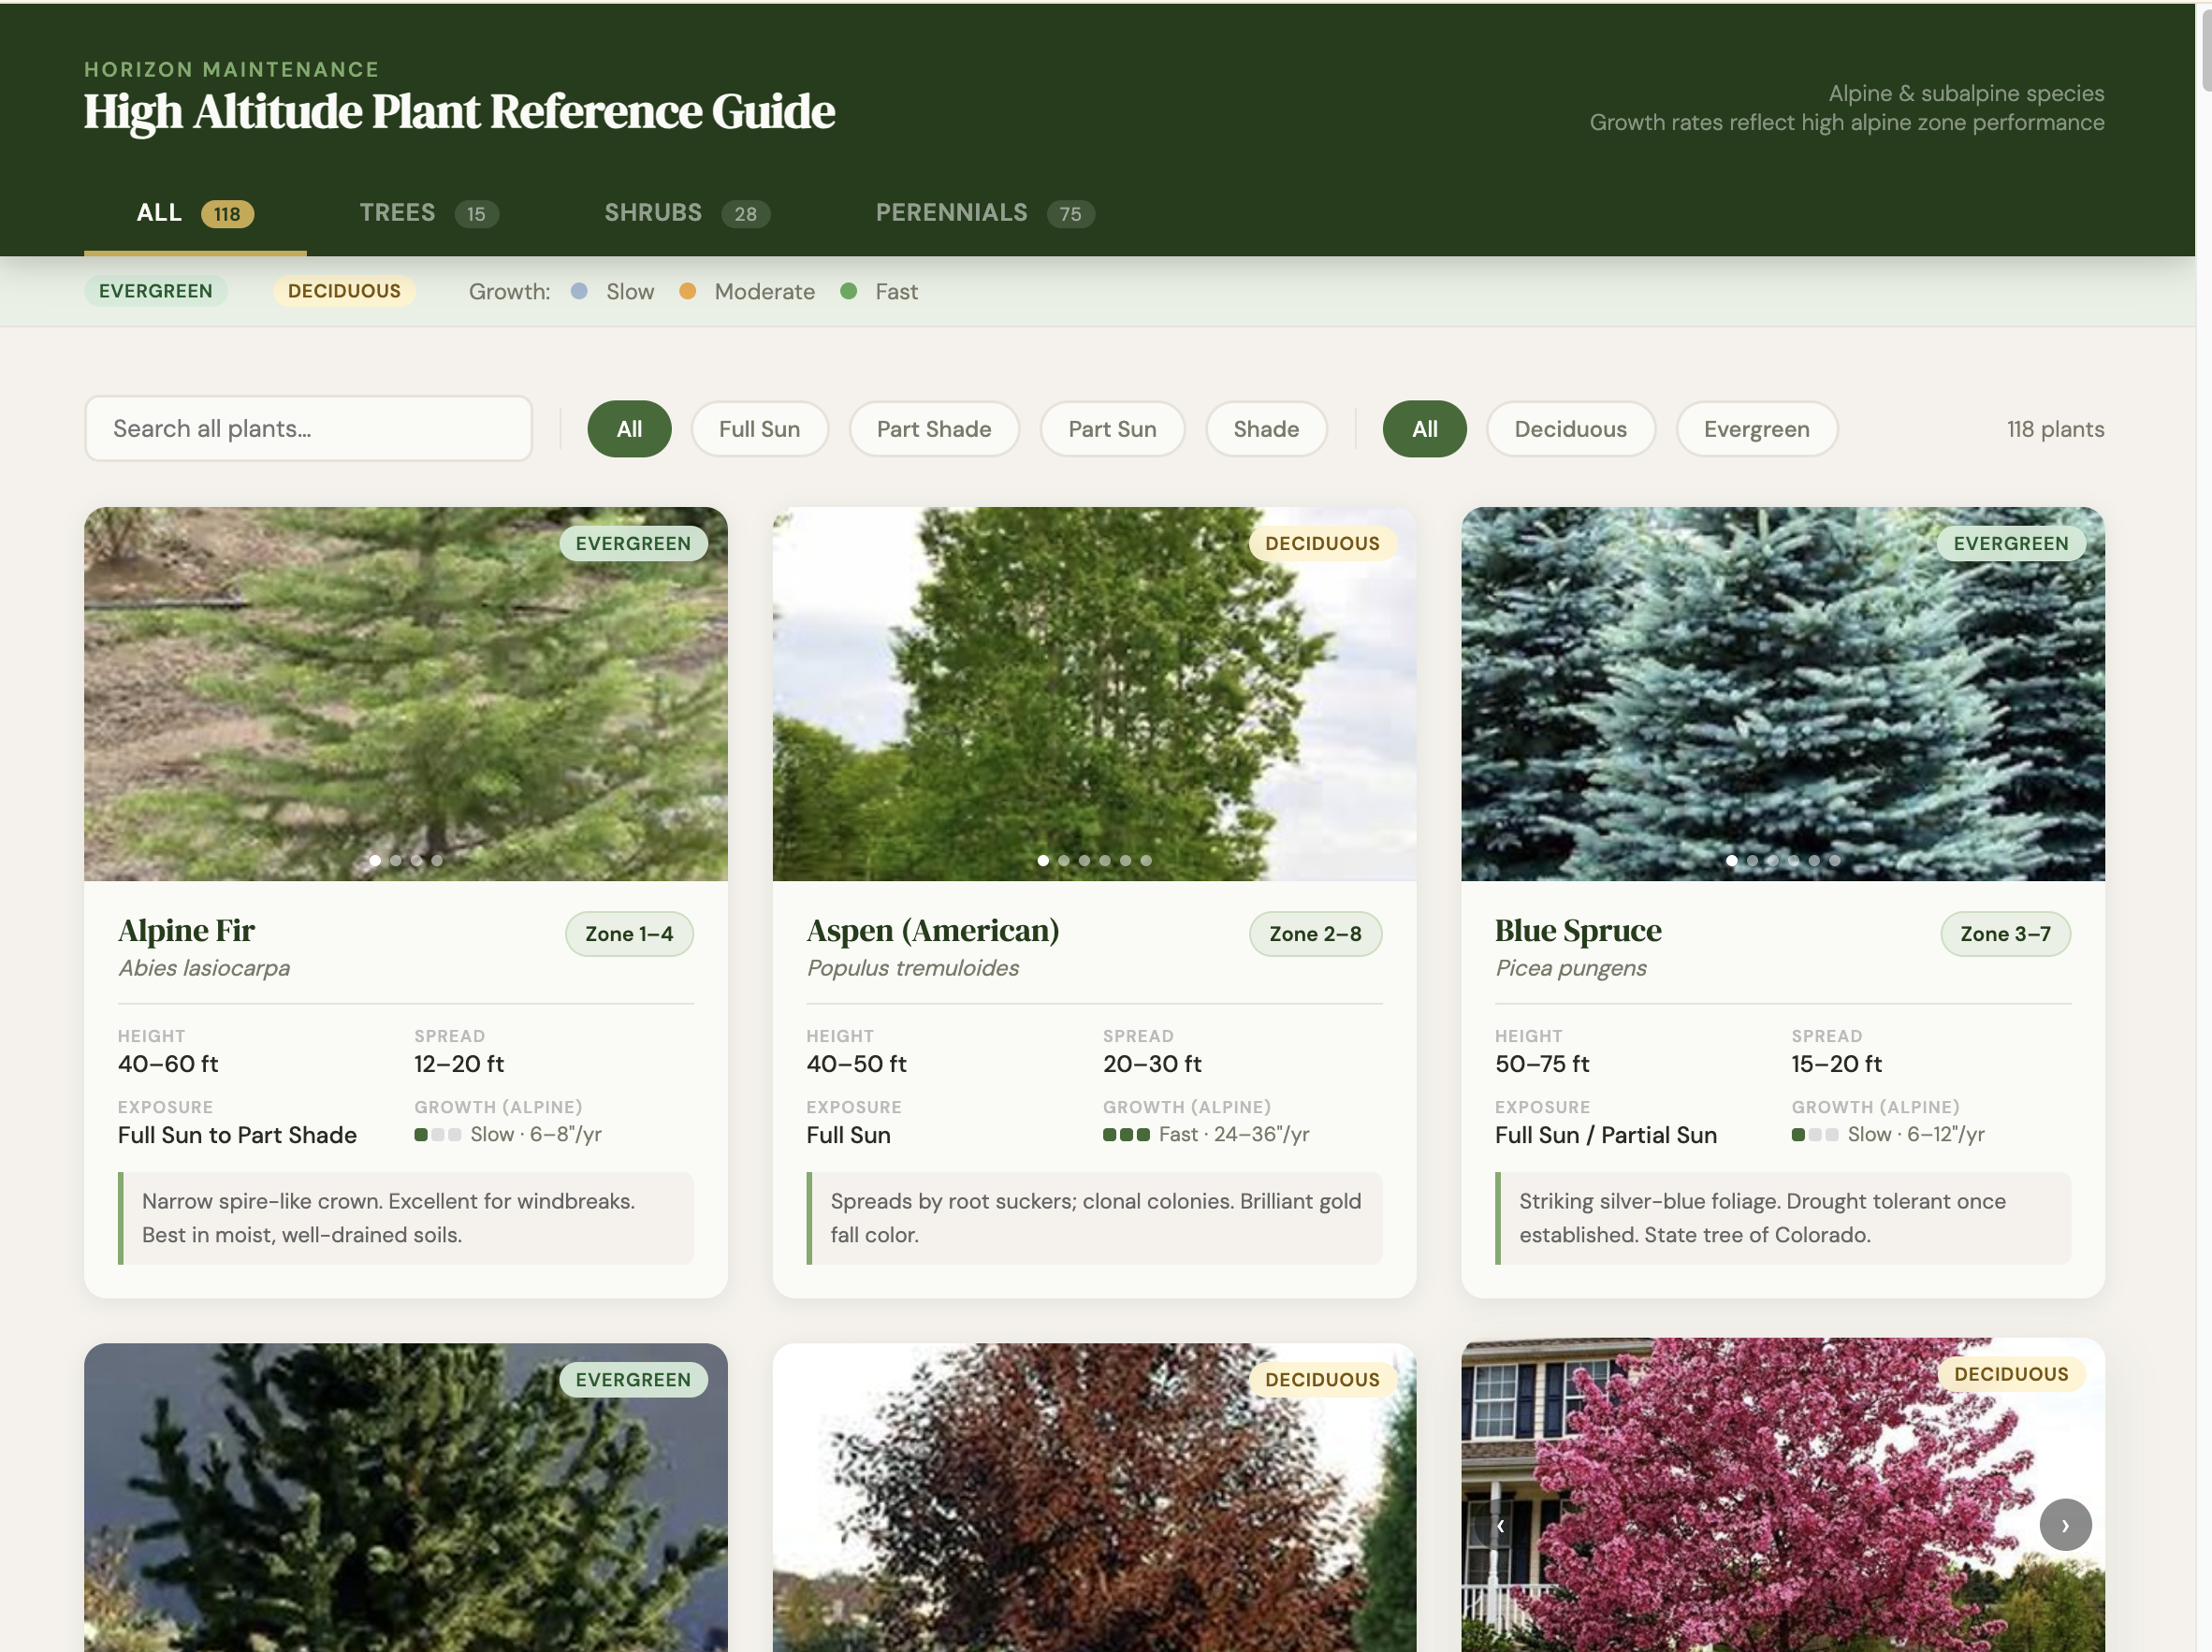Viewport: 2212px width, 1652px height.
Task: Click the Slow · 6–12"/yr growth indicator
Action: point(1888,1135)
